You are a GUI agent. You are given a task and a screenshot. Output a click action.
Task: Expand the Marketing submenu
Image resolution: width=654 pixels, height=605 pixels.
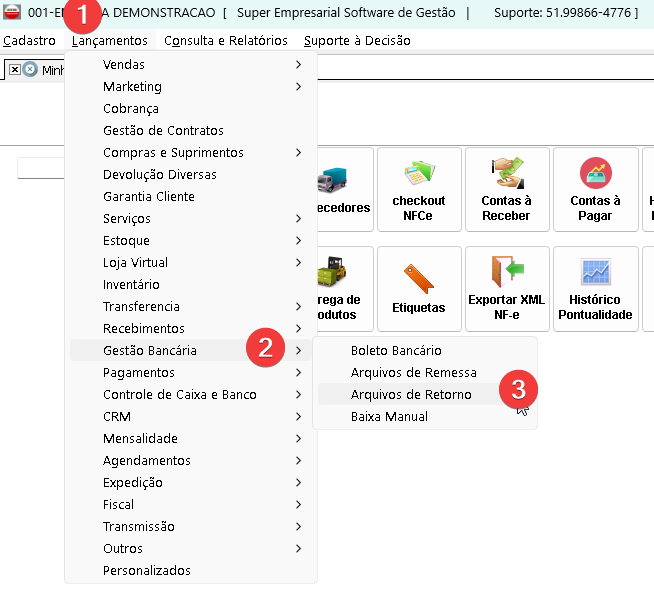click(x=191, y=87)
